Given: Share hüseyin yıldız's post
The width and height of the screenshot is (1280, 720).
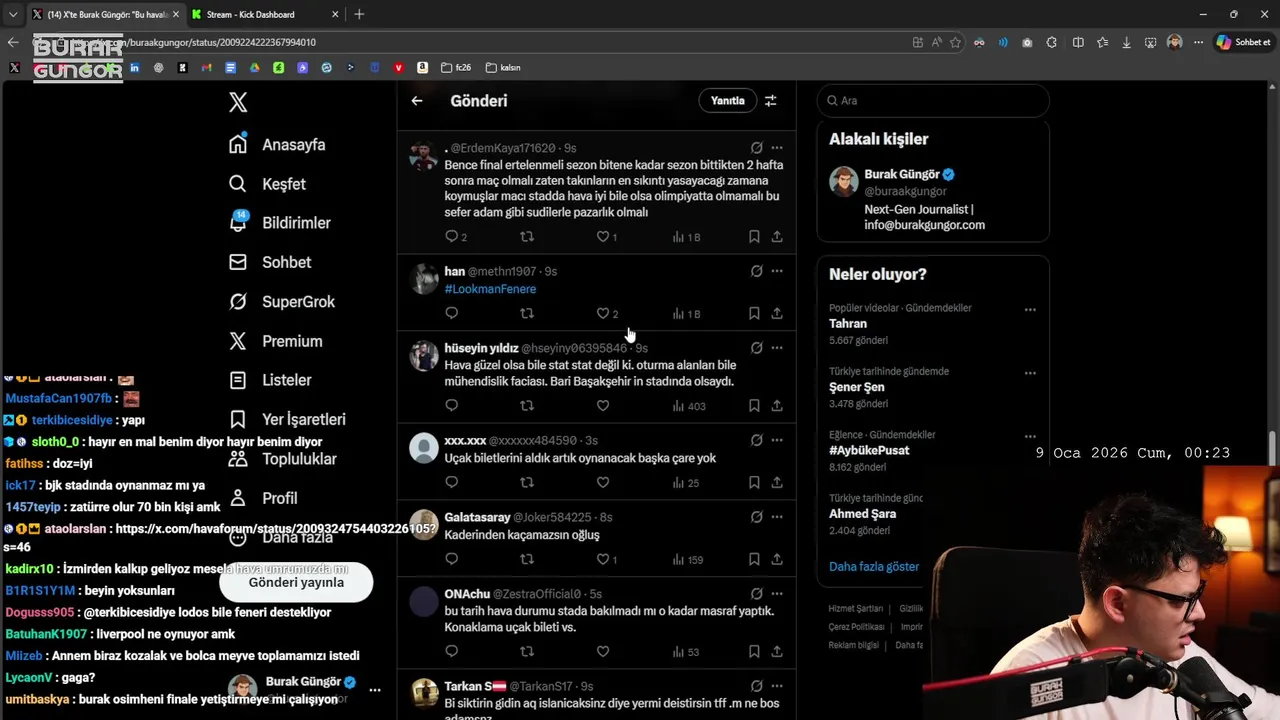Looking at the screenshot, I should click(777, 406).
